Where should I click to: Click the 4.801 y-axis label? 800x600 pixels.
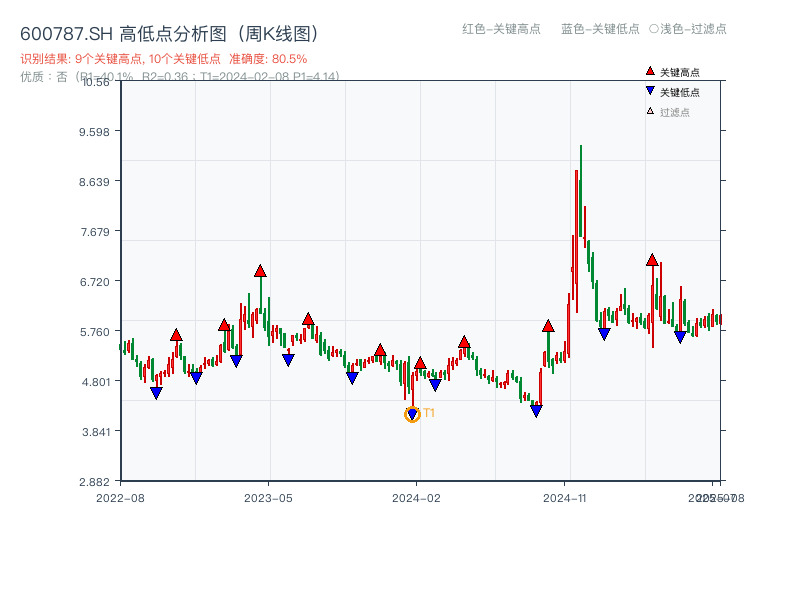(95, 382)
